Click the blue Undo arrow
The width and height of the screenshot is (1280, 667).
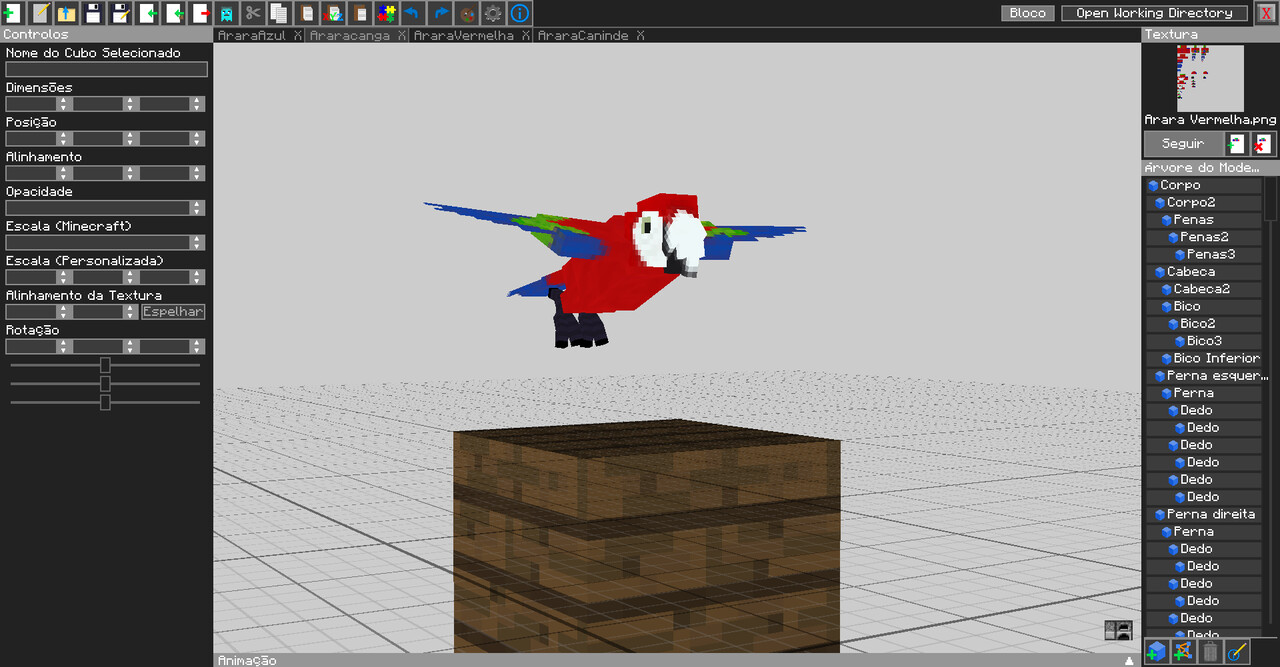[x=411, y=13]
